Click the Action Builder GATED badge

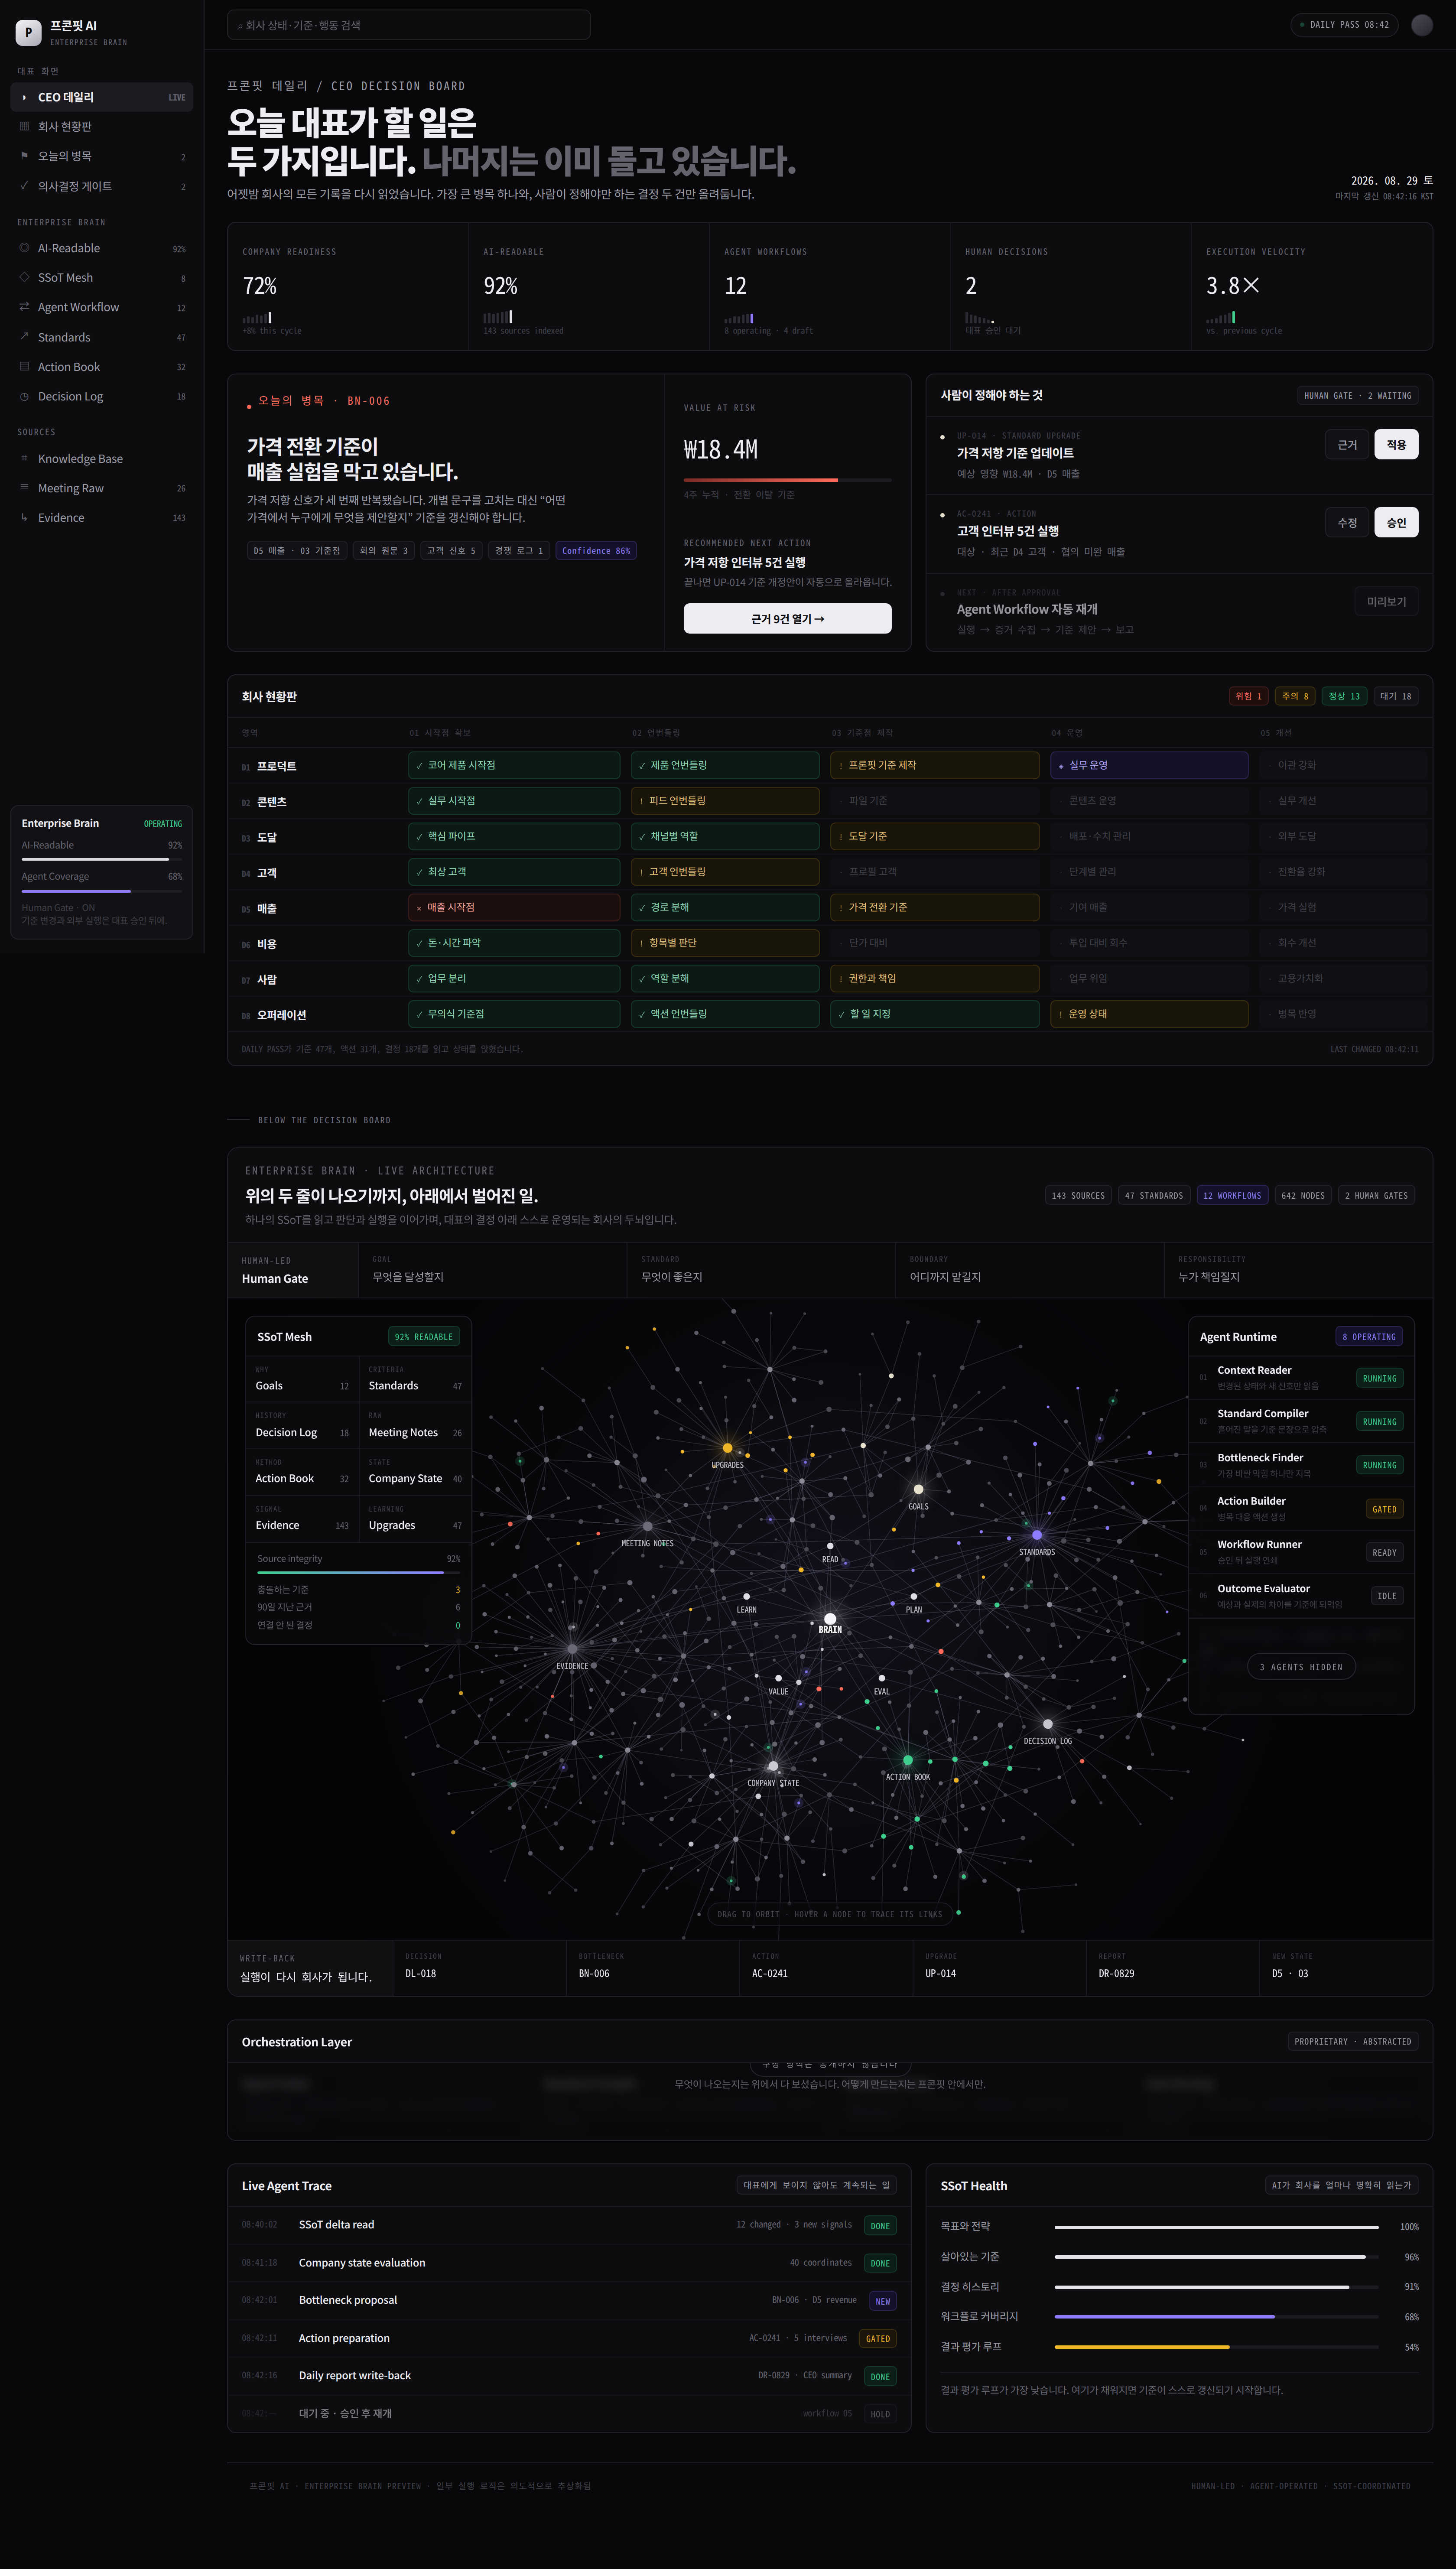(x=1384, y=1509)
